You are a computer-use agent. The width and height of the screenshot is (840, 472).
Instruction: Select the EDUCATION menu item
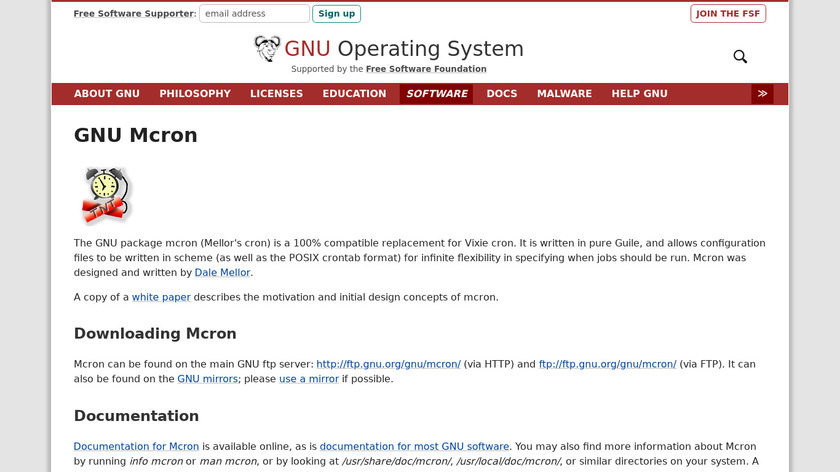pos(354,94)
